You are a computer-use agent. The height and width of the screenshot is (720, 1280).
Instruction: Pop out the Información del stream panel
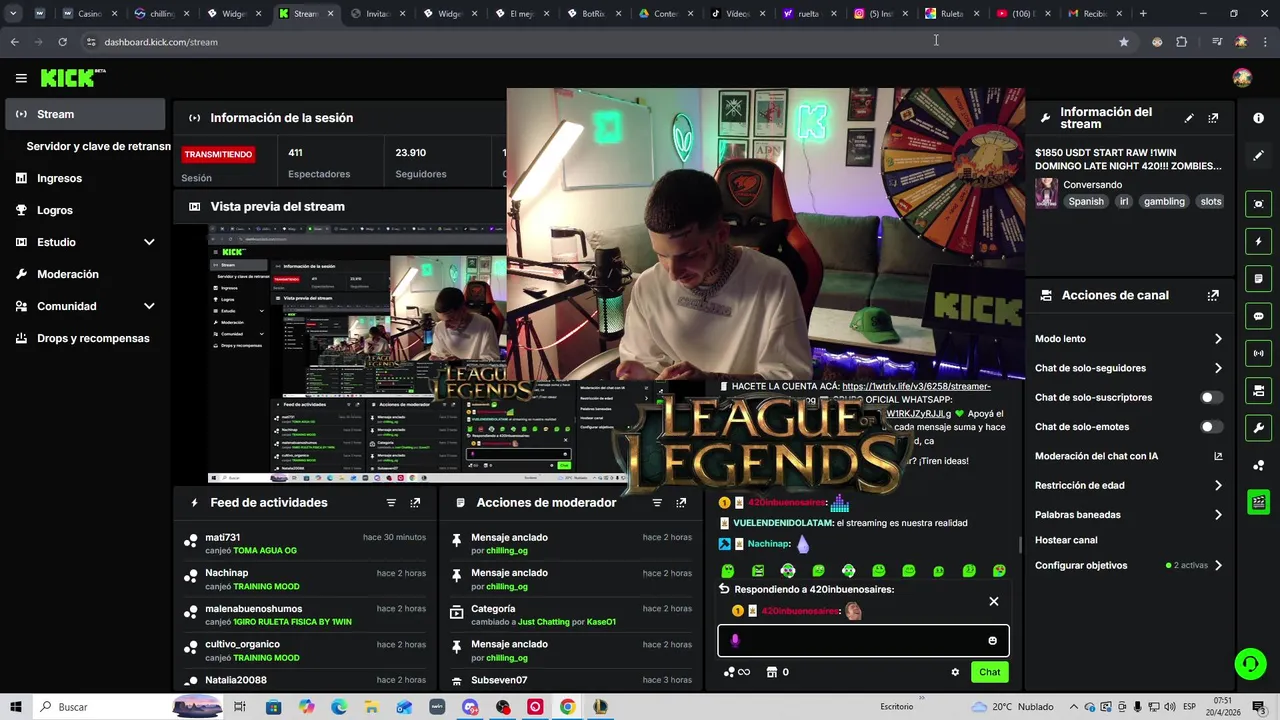pos(1213,118)
